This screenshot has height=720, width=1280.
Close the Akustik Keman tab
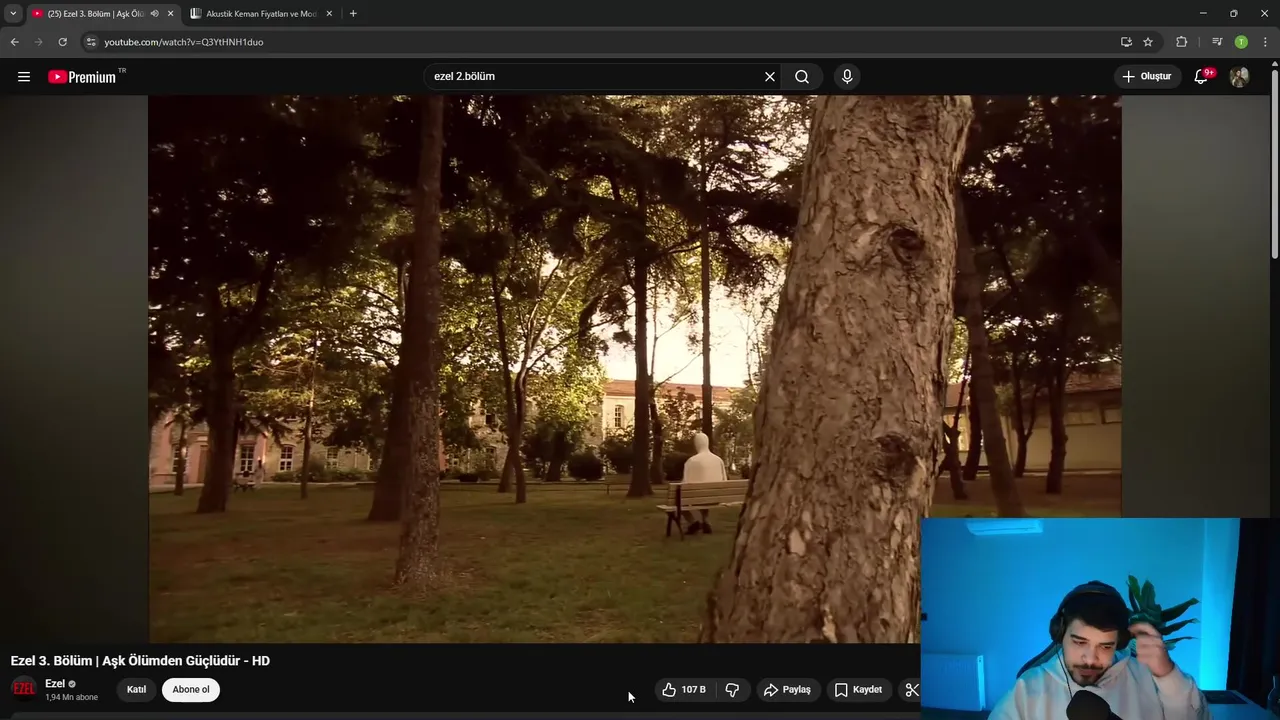329,14
